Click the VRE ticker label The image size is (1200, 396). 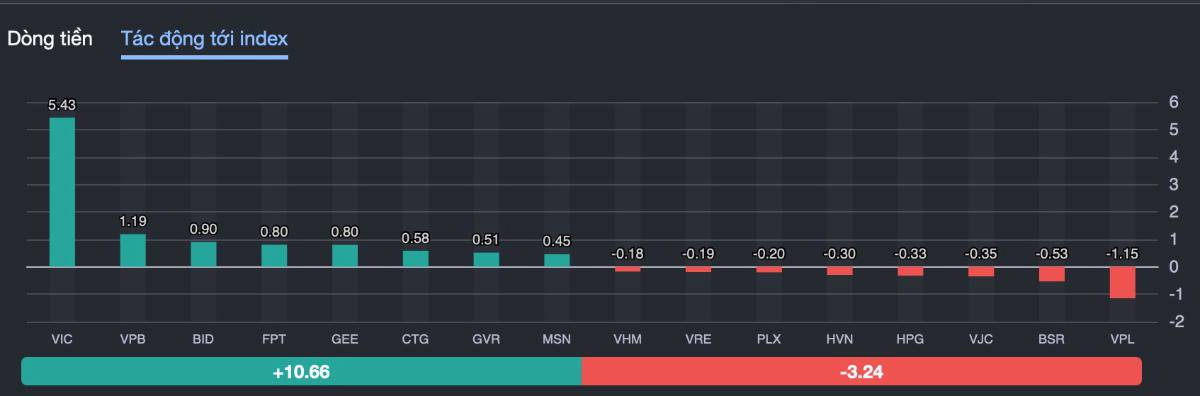pyautogui.click(x=698, y=340)
